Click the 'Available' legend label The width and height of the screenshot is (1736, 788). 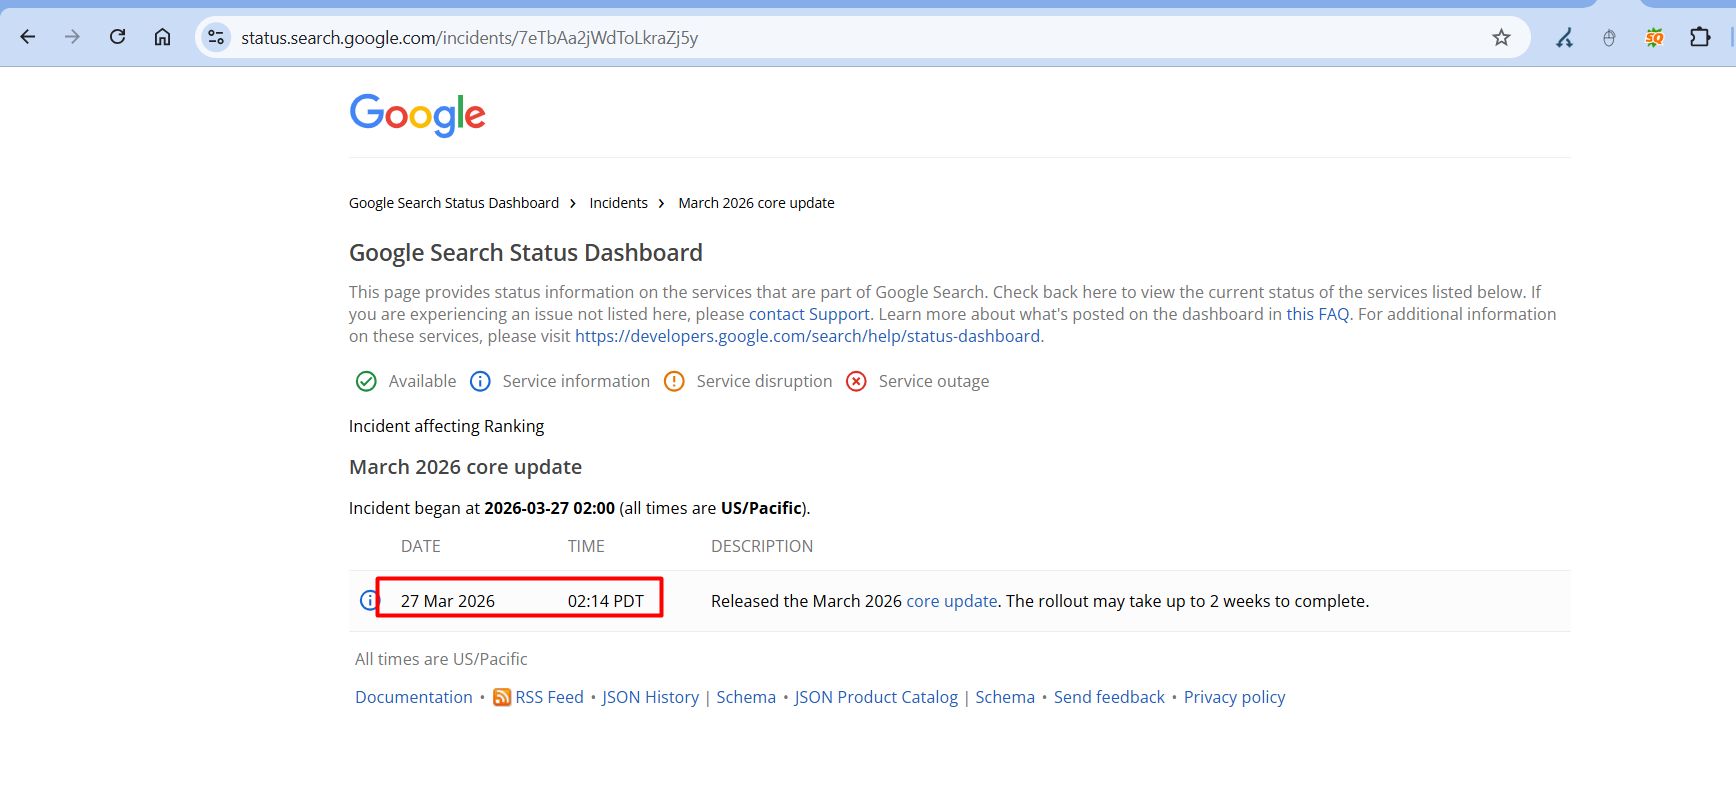pyautogui.click(x=422, y=381)
